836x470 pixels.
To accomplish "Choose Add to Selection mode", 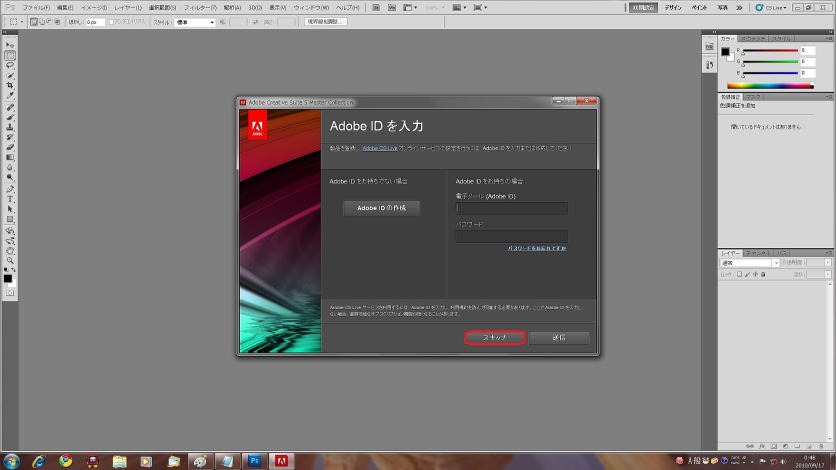I will 42,22.
